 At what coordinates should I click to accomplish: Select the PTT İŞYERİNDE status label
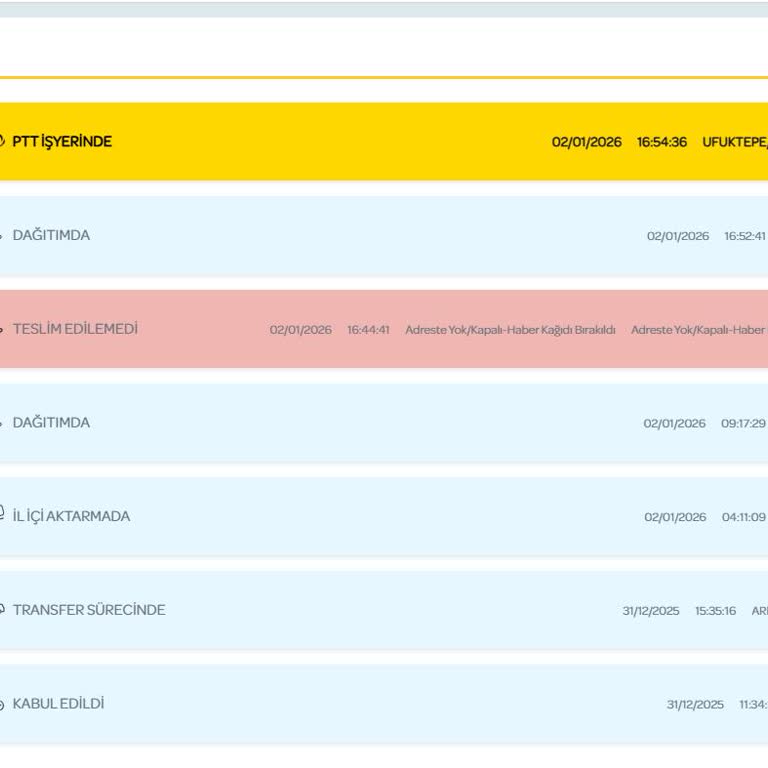tap(62, 142)
